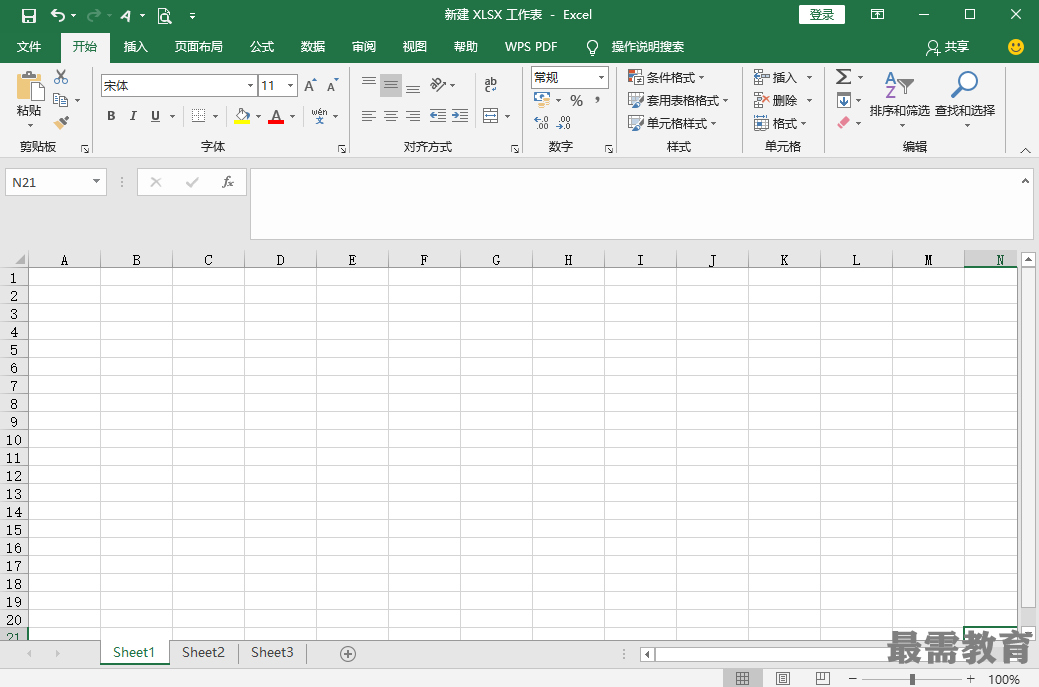
Task: Apply cell borders icon
Action: 198,116
